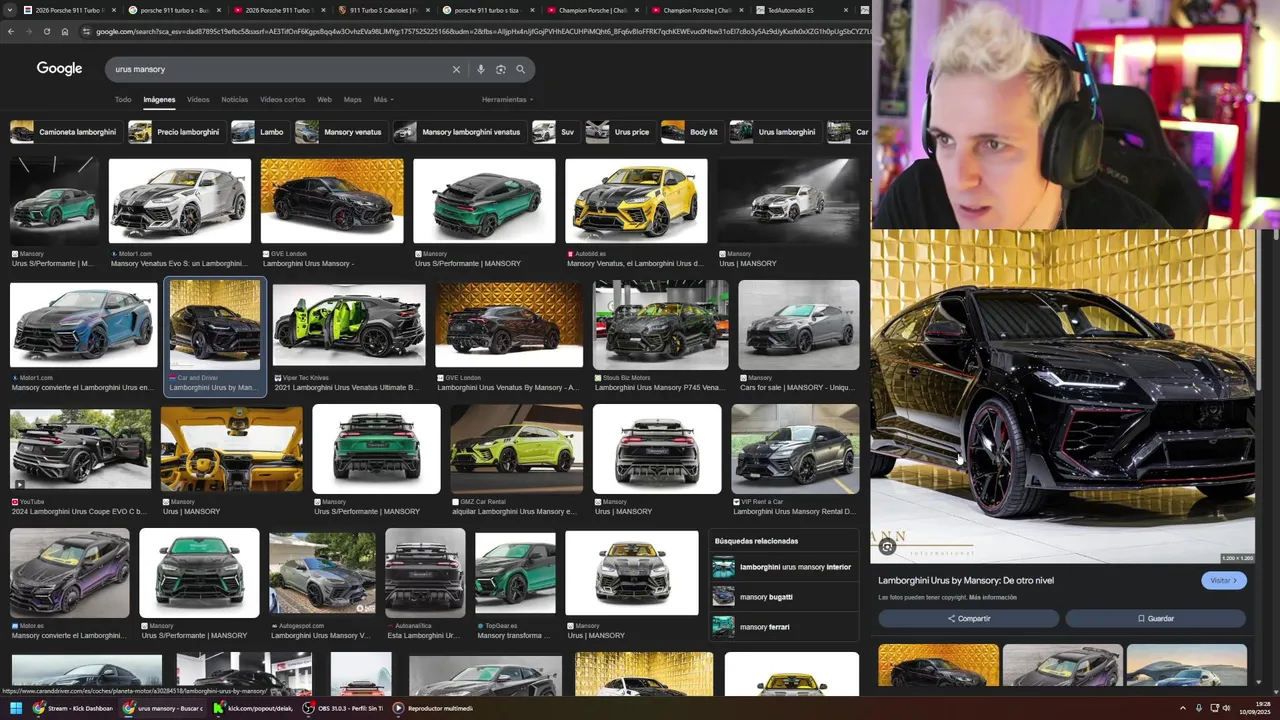Open the browser home page icon
Image resolution: width=1280 pixels, height=720 pixels.
point(65,31)
